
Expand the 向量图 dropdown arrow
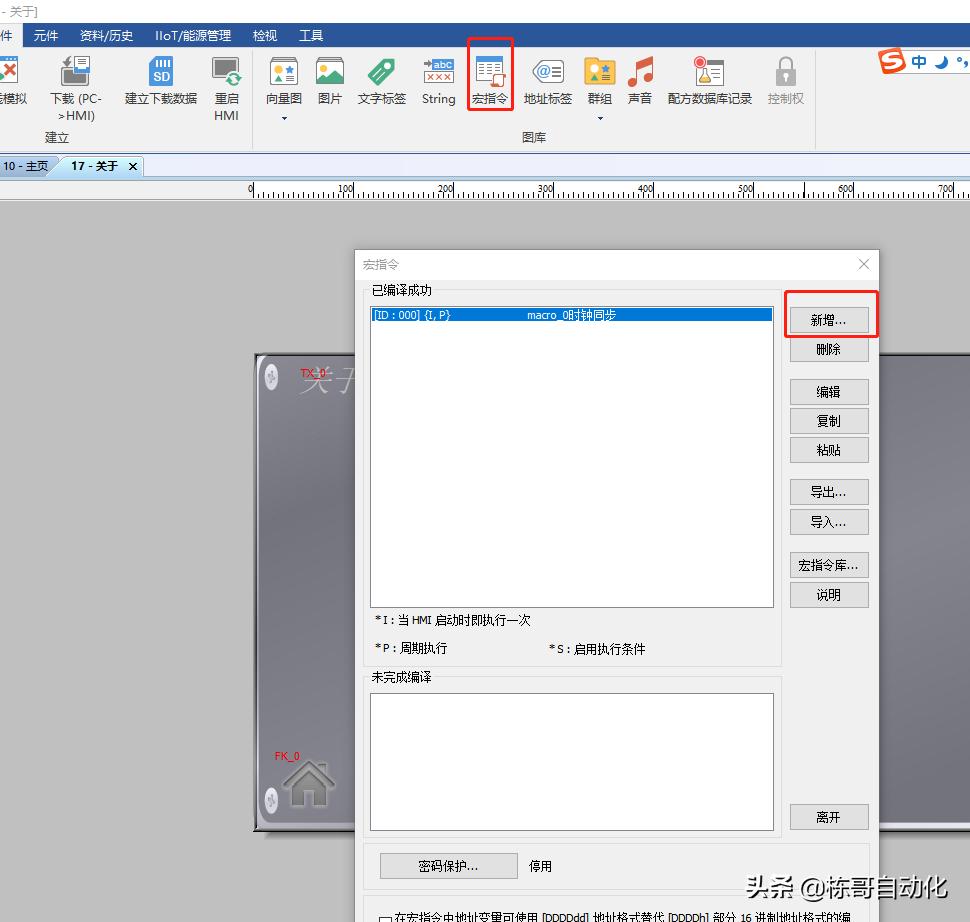click(x=284, y=119)
